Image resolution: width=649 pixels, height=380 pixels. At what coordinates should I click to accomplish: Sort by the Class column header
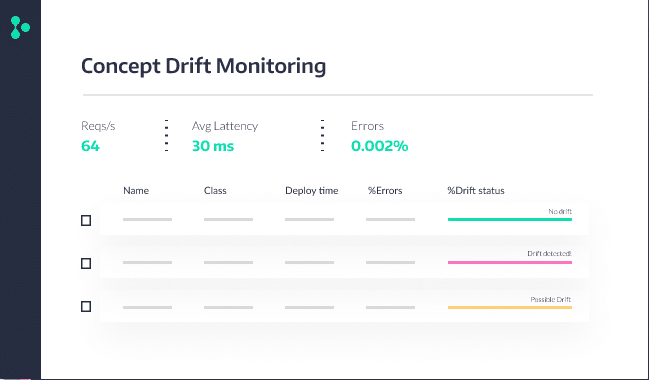pyautogui.click(x=215, y=190)
